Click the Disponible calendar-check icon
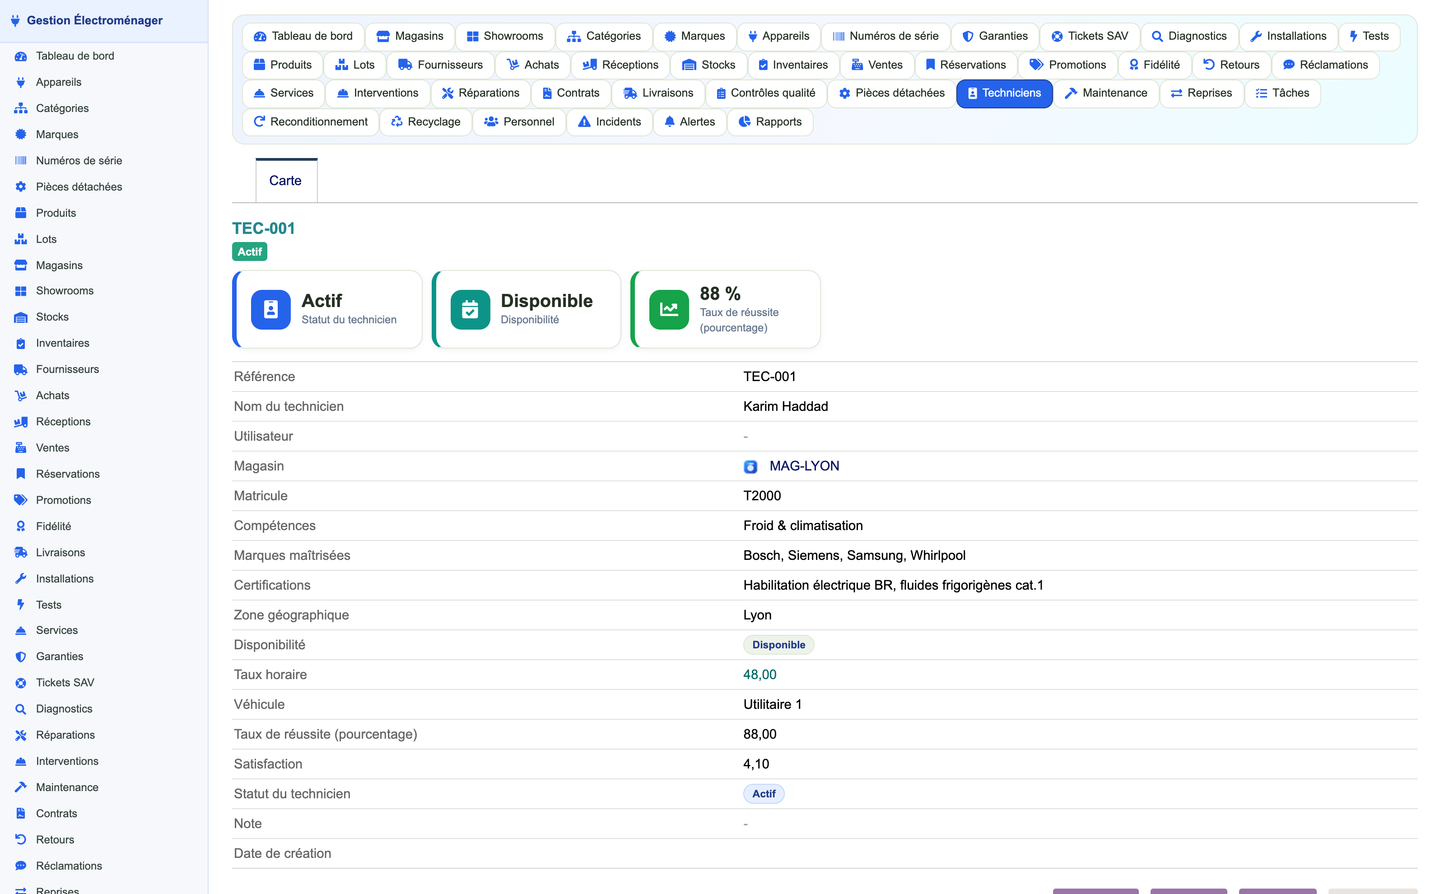1445x894 pixels. pos(470,310)
